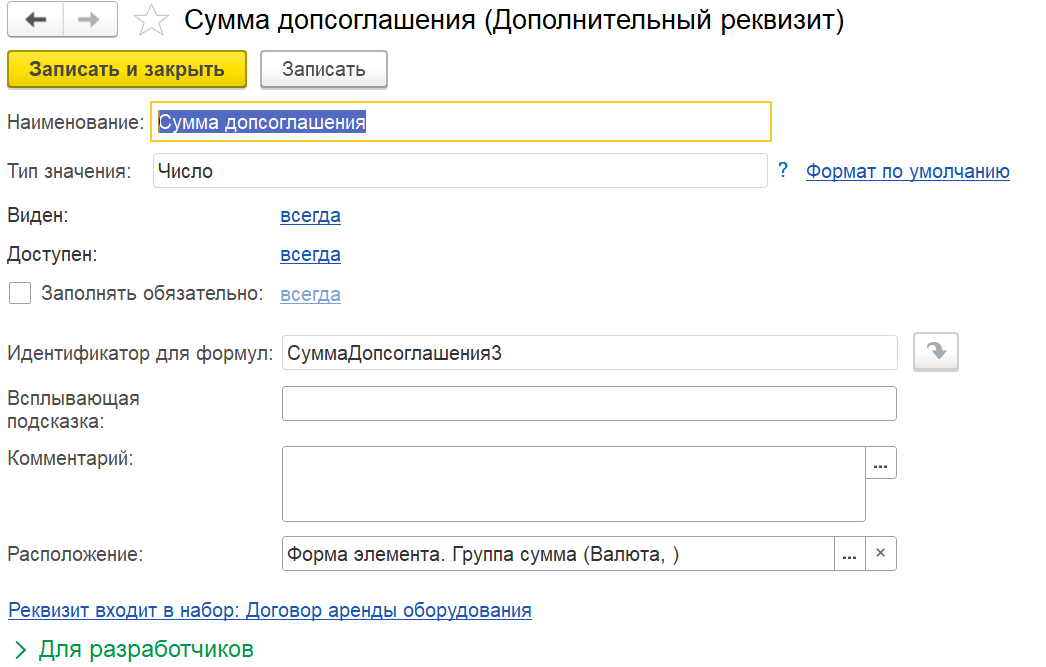Choose Расположение via its ellipsis button

pyautogui.click(x=849, y=554)
